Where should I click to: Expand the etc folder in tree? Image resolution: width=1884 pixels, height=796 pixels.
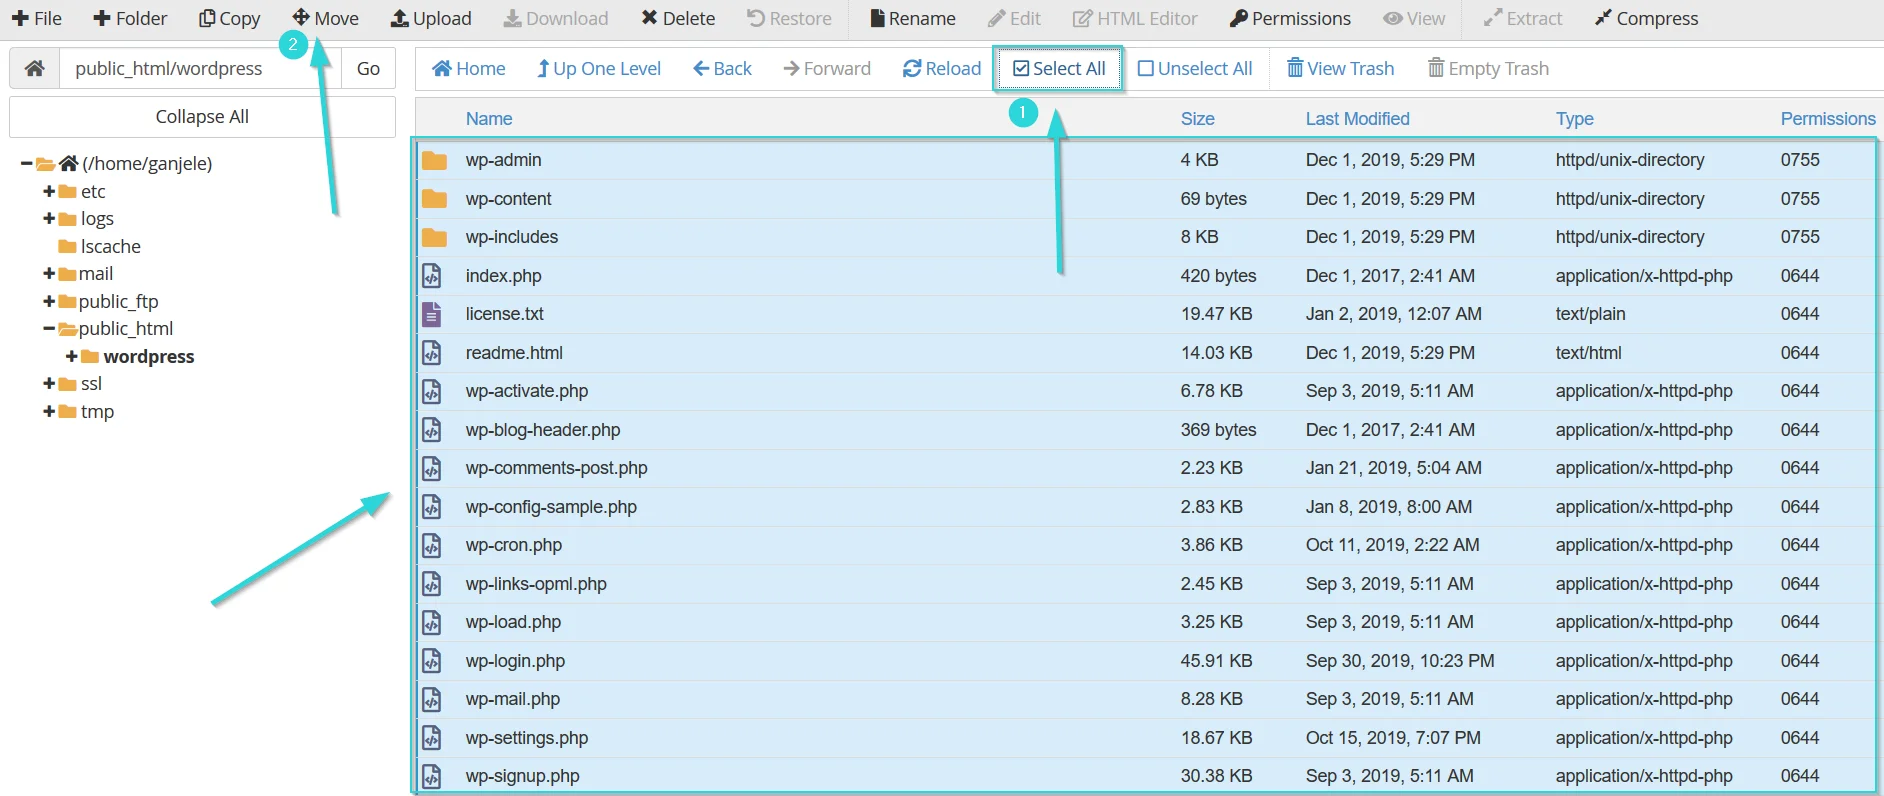[x=49, y=192]
